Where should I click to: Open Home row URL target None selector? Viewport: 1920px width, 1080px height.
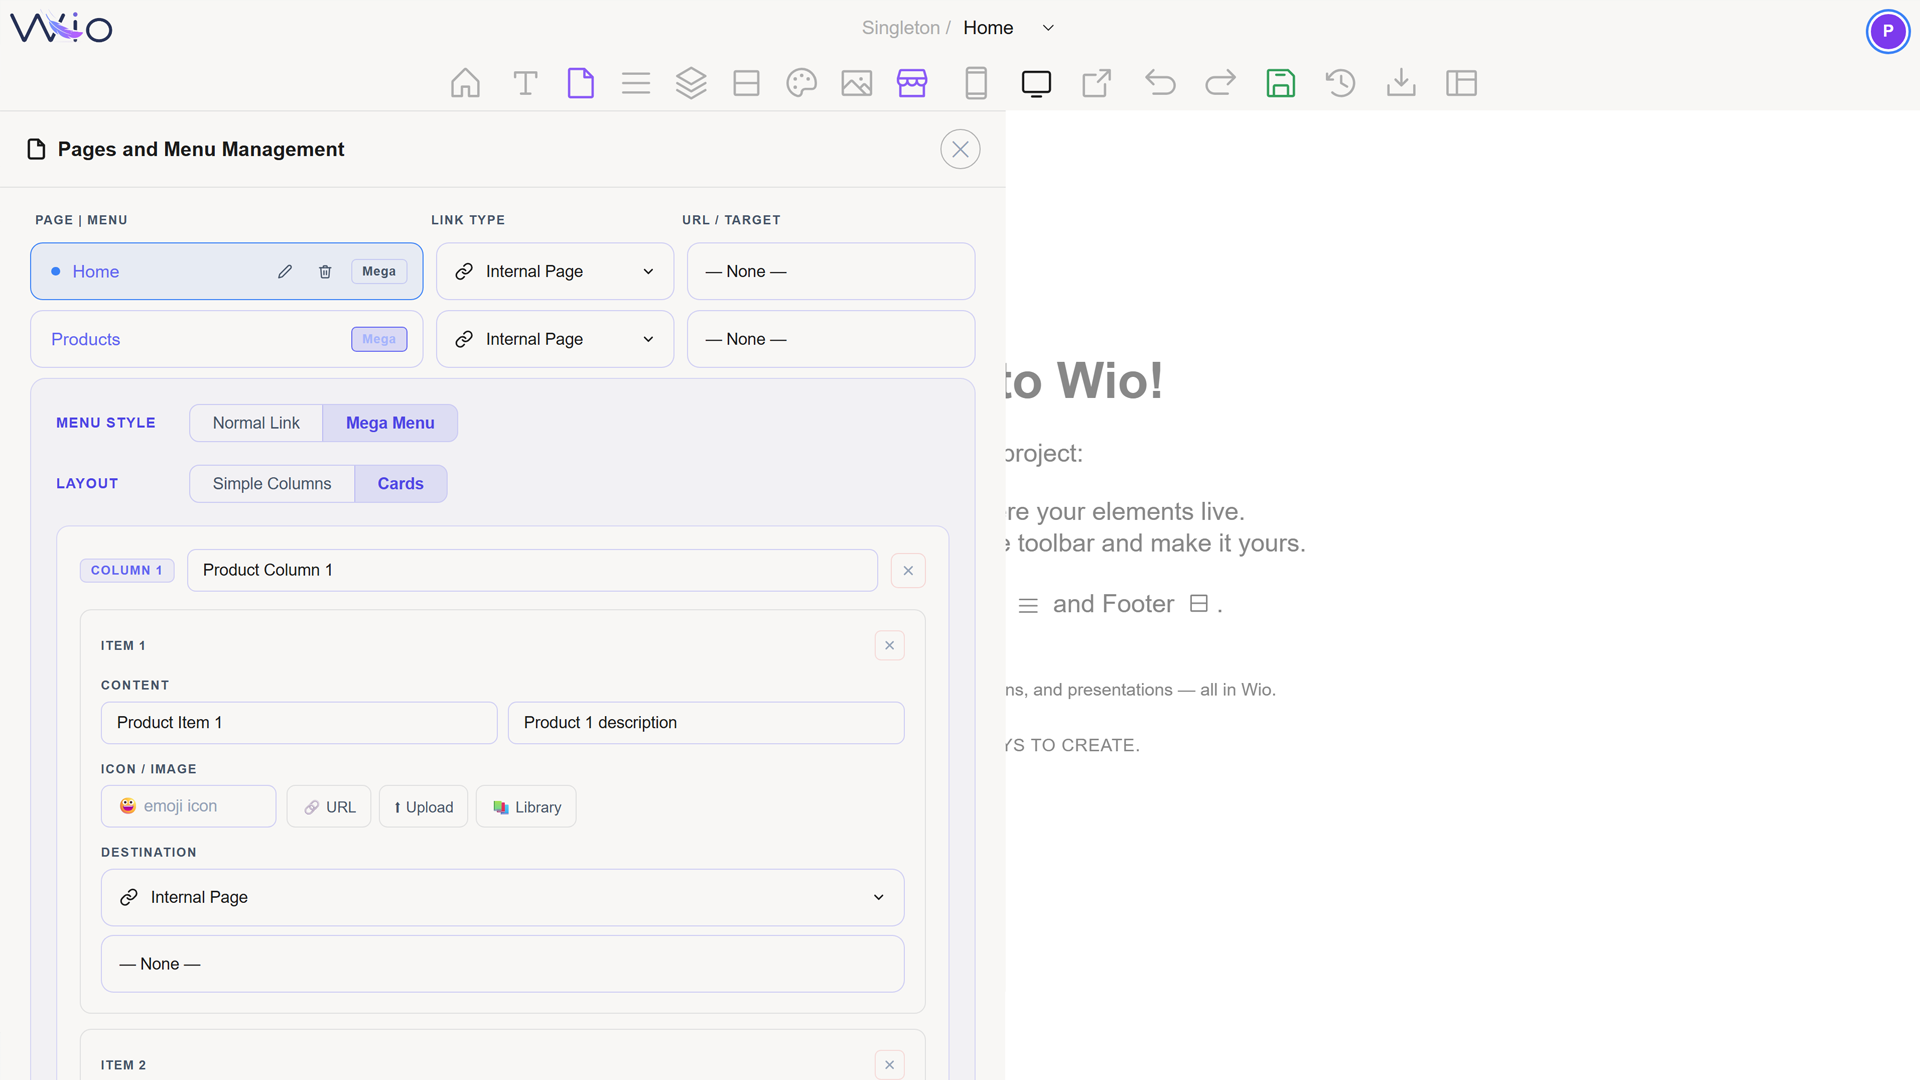tap(831, 271)
